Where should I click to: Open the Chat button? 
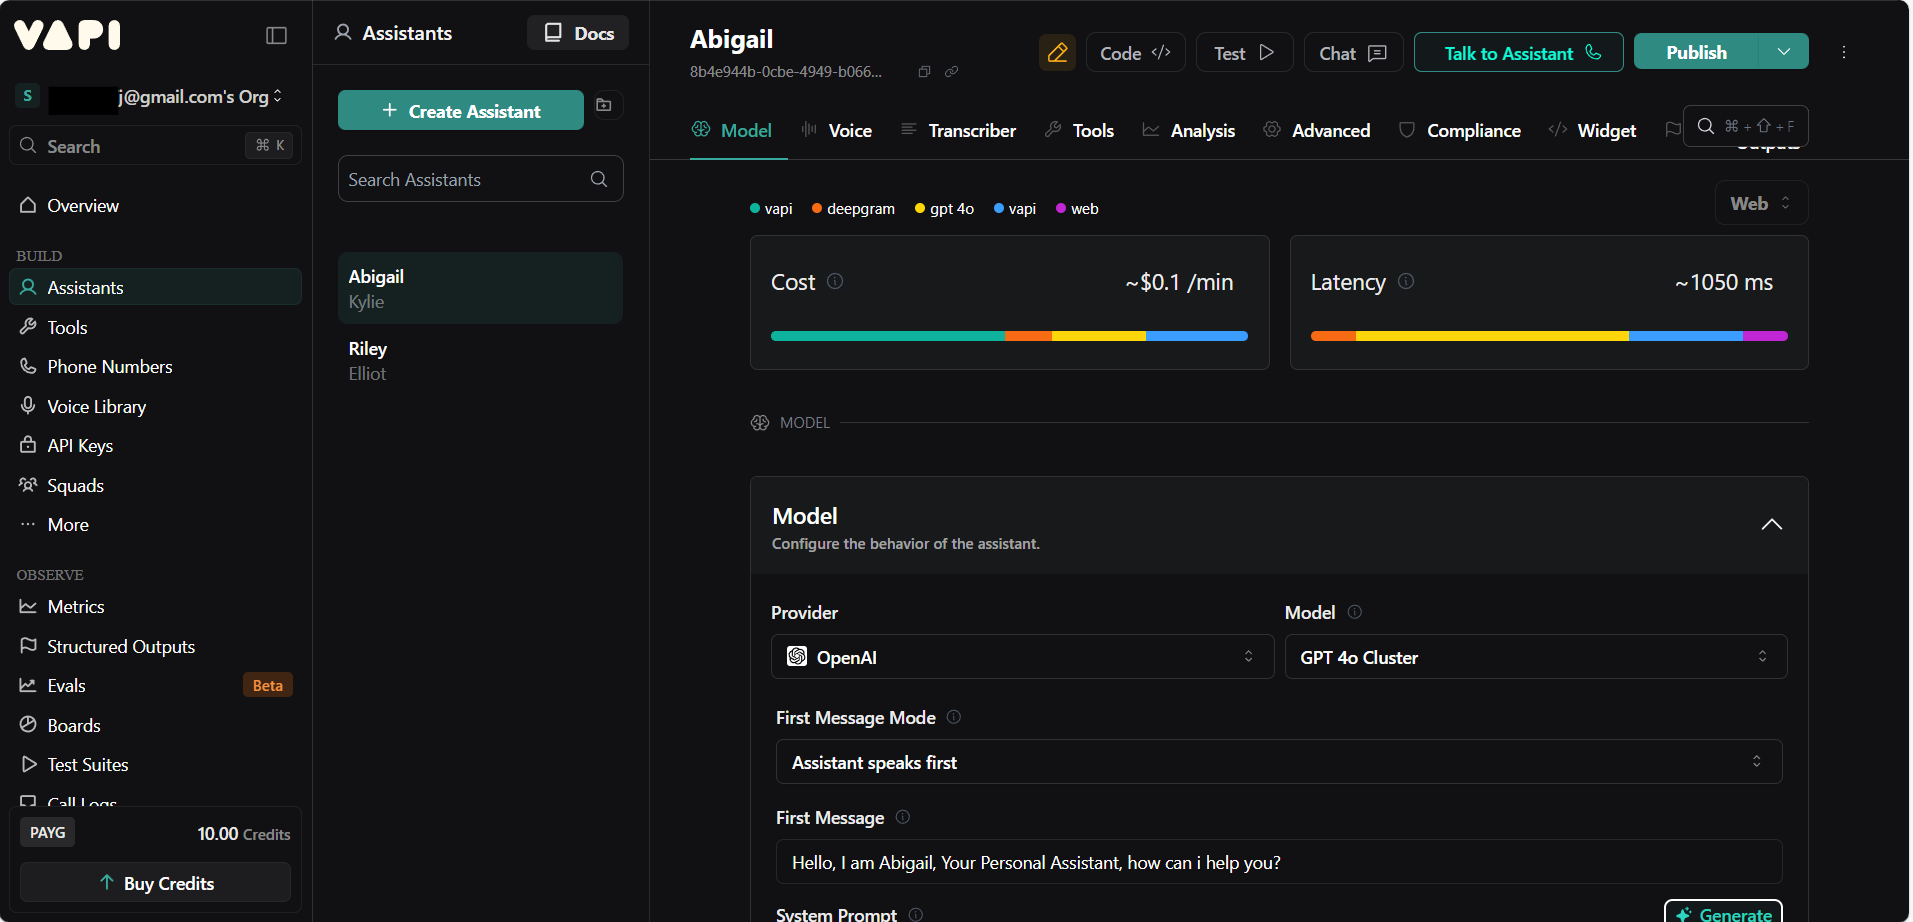tap(1353, 53)
